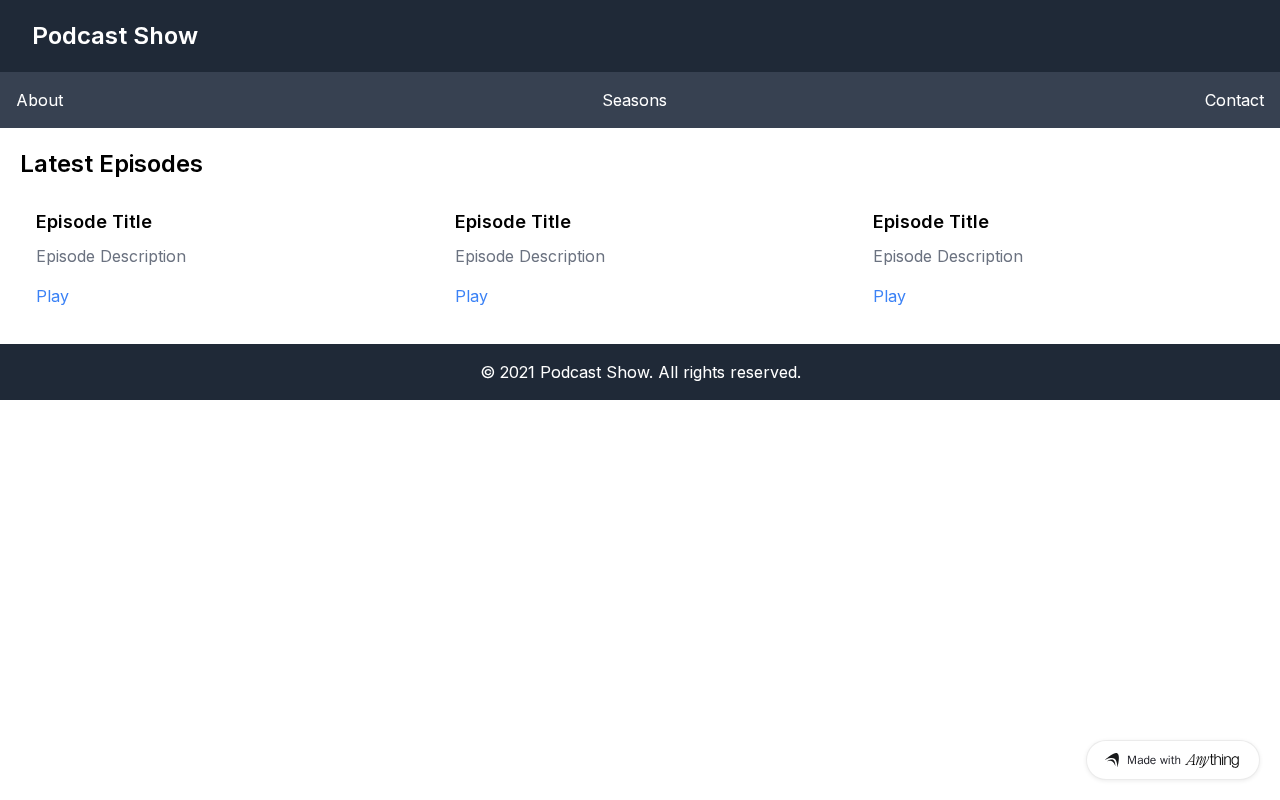
Task: Click 'All rights reserved' footer text
Action: coord(729,372)
